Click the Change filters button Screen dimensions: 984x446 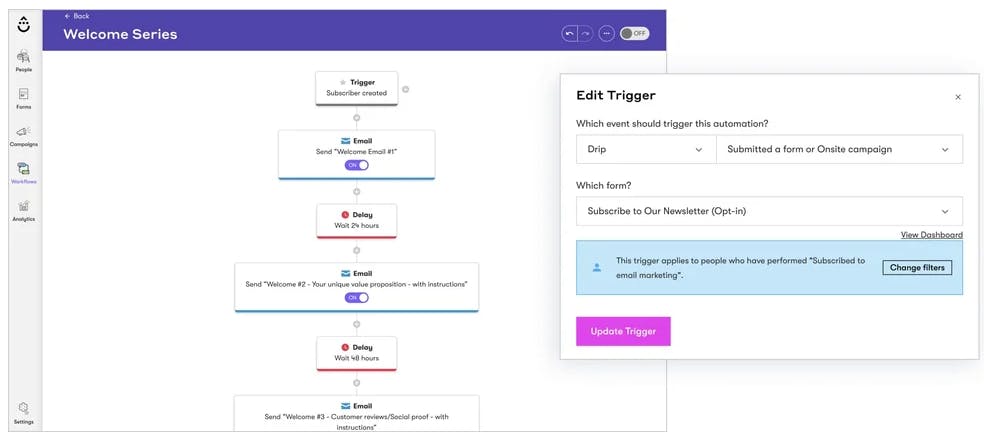(917, 268)
